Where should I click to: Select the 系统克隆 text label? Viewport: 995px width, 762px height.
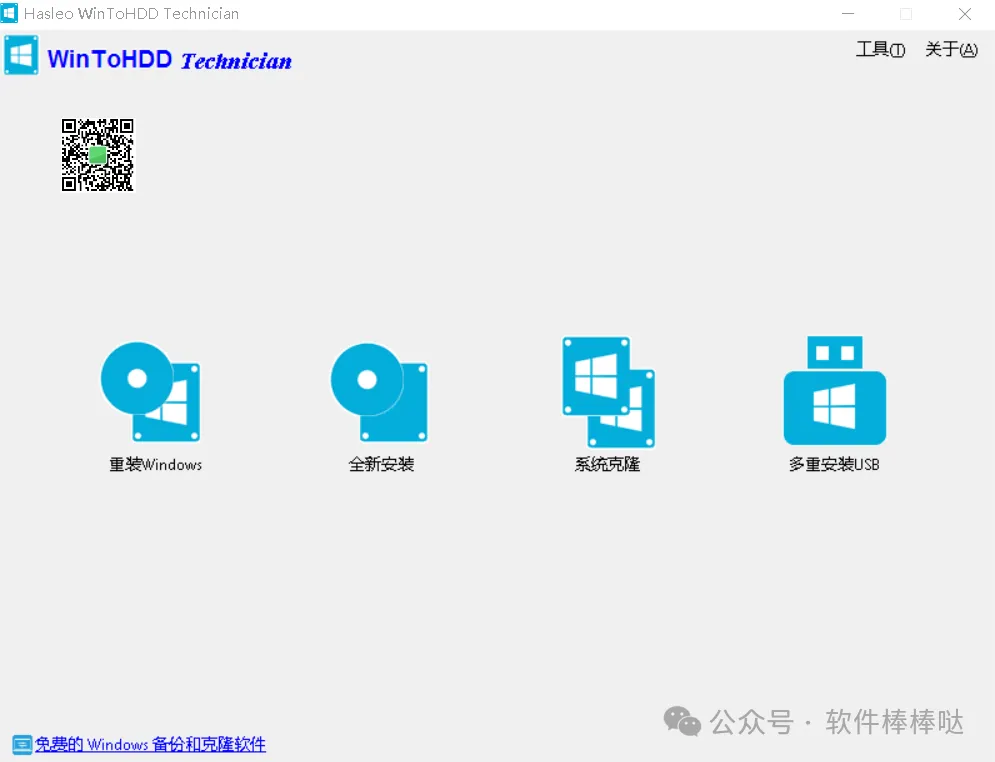pos(607,464)
